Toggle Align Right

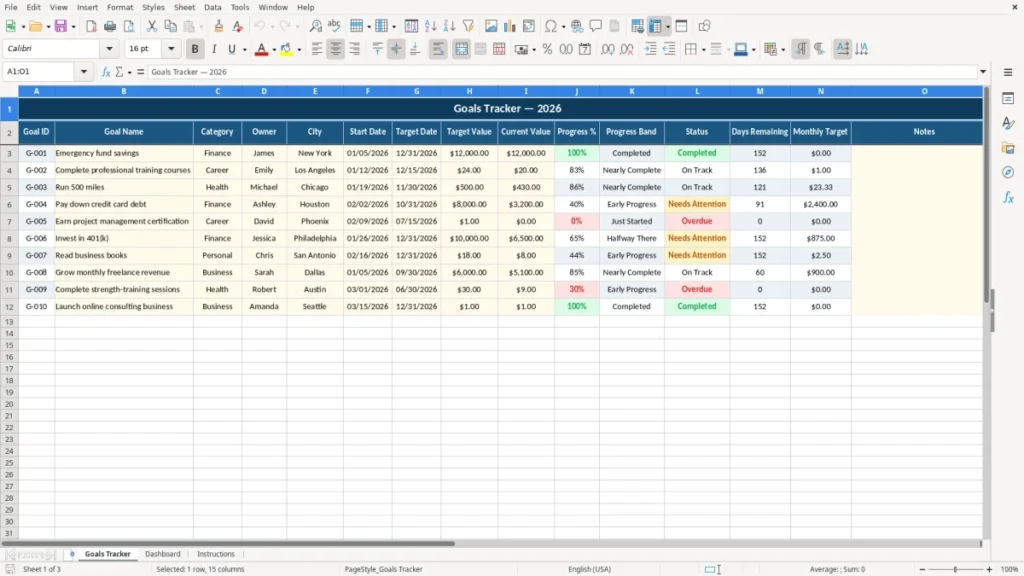[355, 49]
